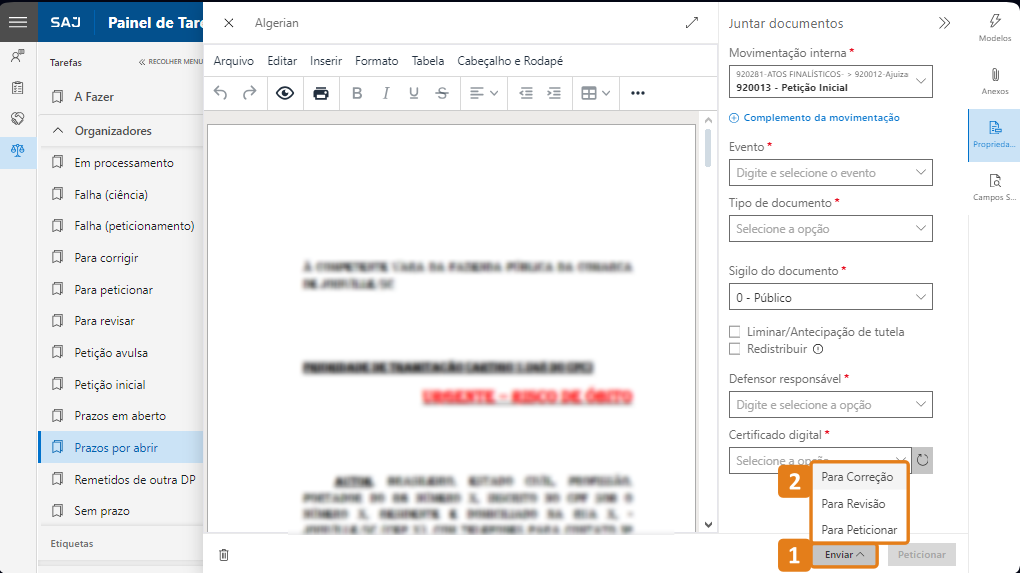This screenshot has height=573, width=1020.
Task: Click the redo arrow in editor toolbar
Action: click(x=249, y=93)
